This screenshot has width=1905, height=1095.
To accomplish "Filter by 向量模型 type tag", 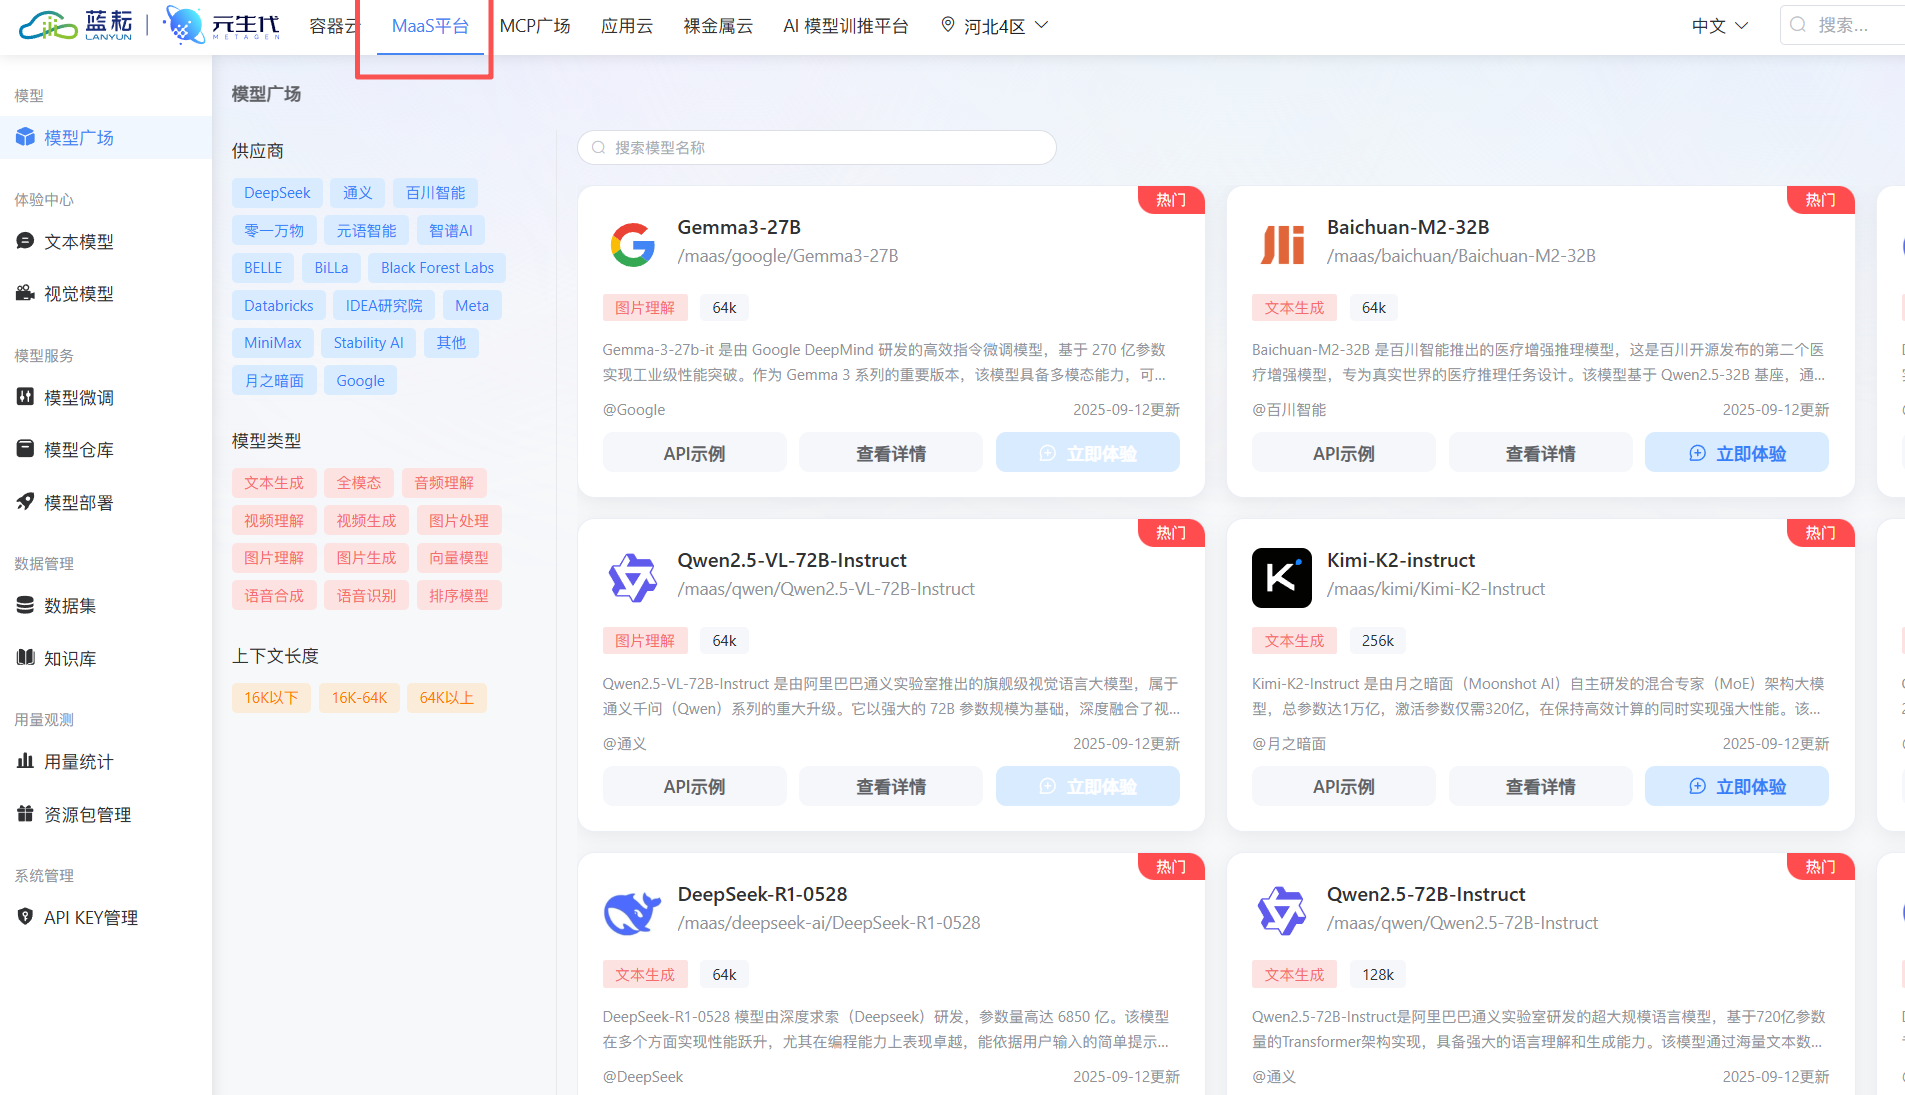I will (x=459, y=558).
